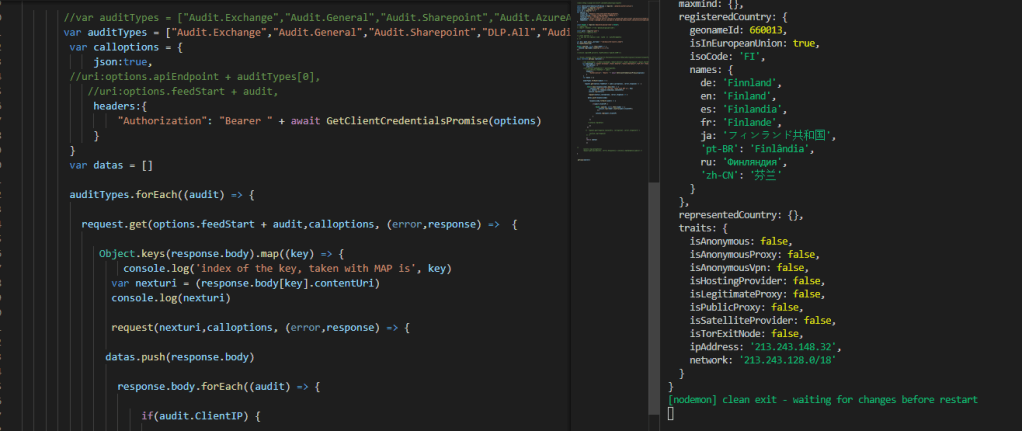Click the 'console.log(nexturi)' statement
The image size is (1022, 431).
170,298
